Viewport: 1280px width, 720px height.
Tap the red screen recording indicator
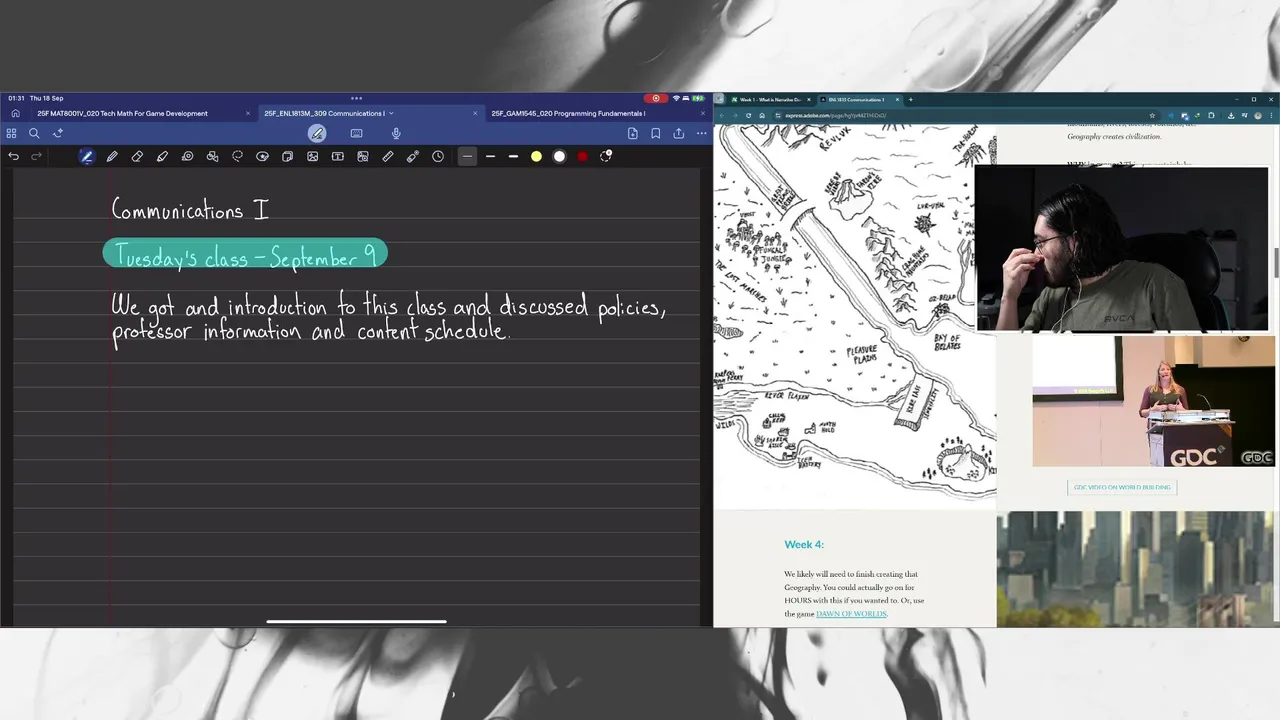tap(656, 98)
